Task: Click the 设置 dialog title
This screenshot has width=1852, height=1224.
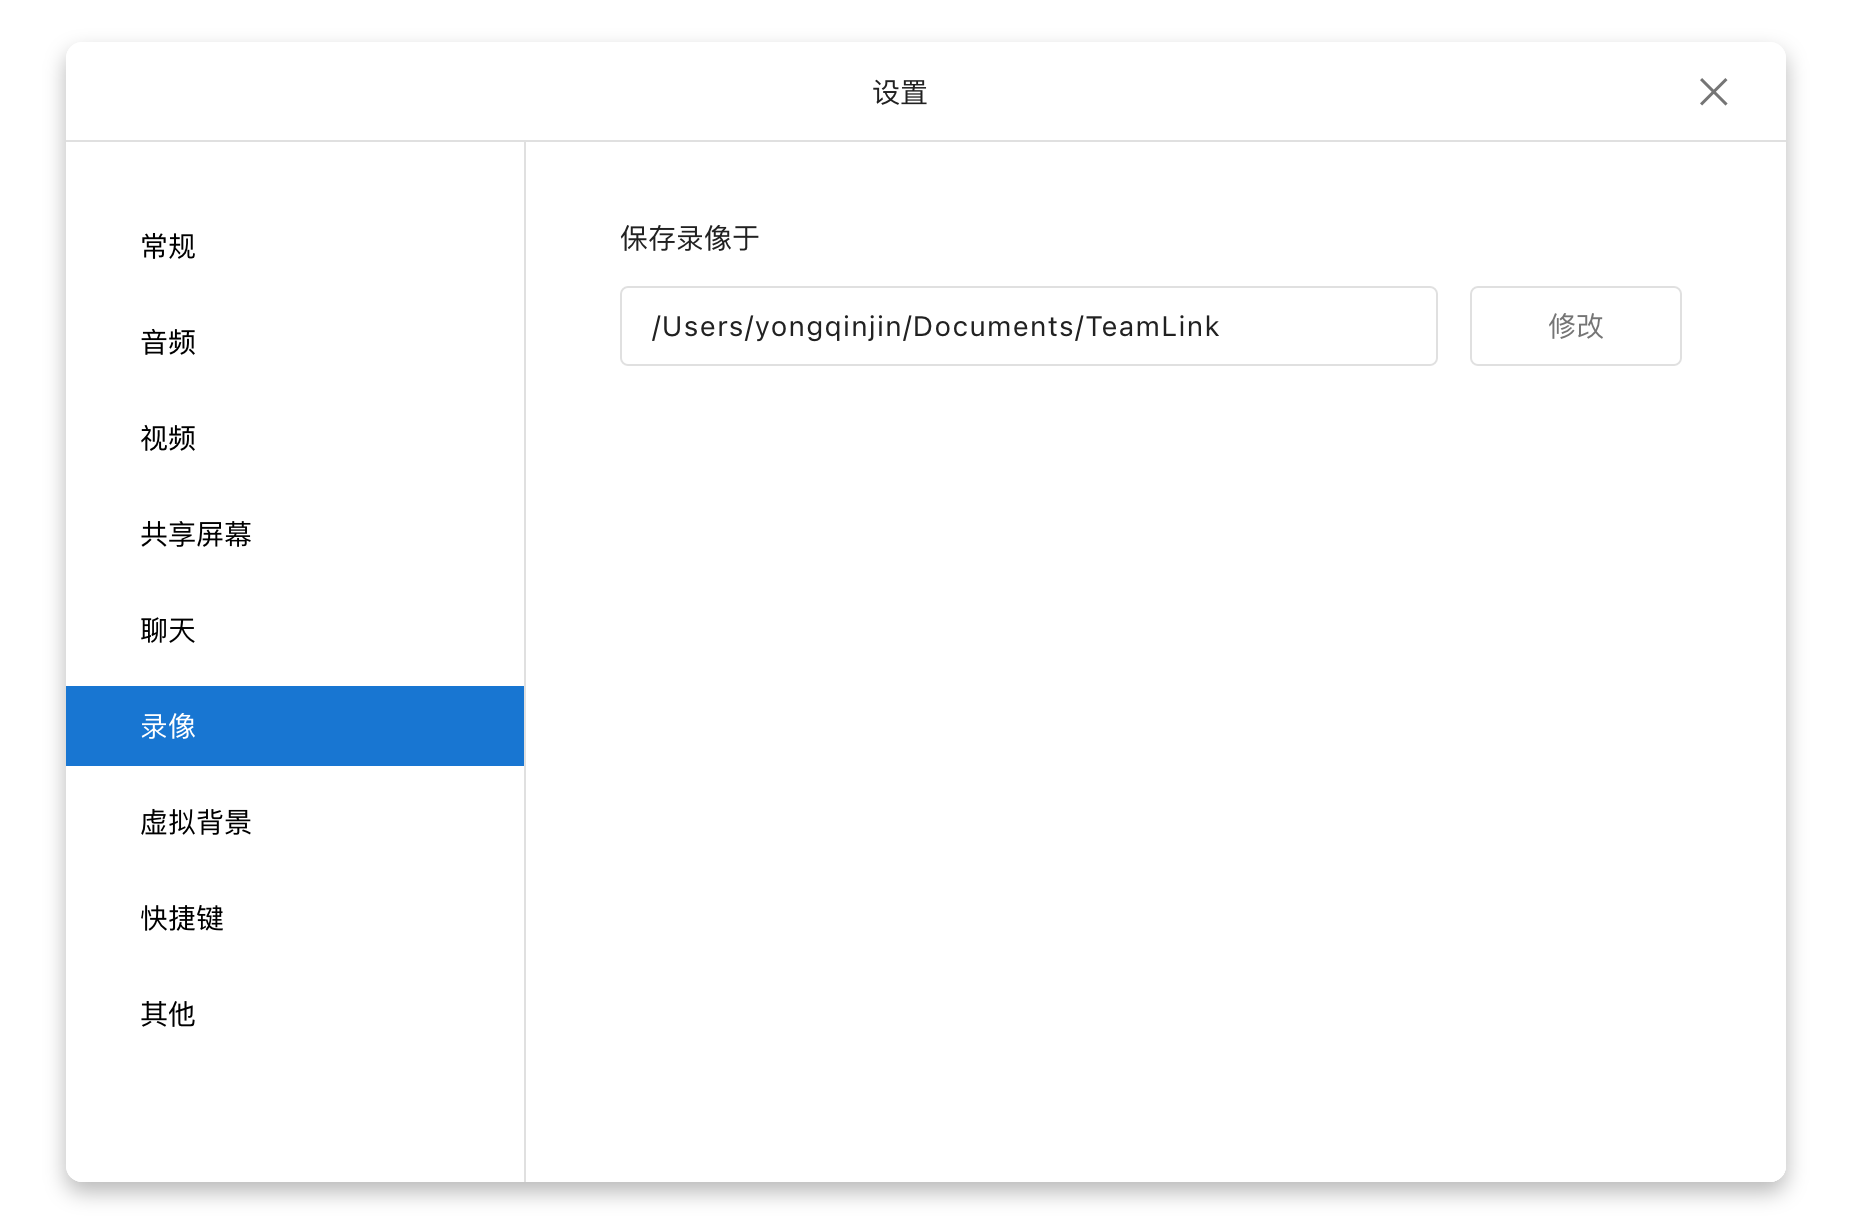Action: (898, 92)
